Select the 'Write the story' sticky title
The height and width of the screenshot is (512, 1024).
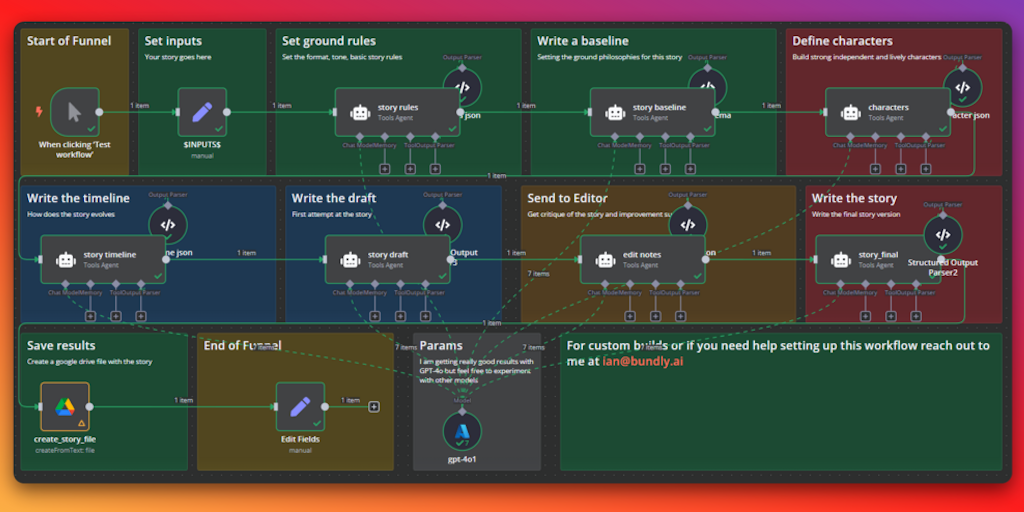click(854, 198)
